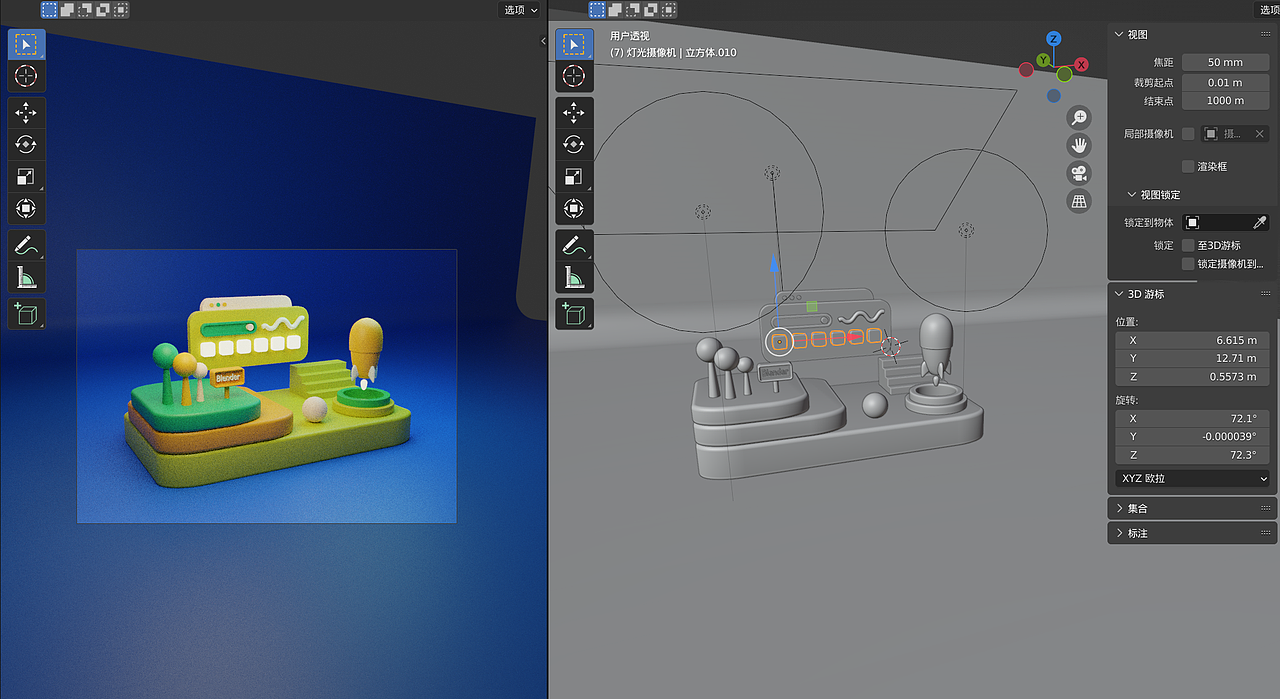
Task: Select the Cursor tool in right viewport
Action: coord(574,76)
